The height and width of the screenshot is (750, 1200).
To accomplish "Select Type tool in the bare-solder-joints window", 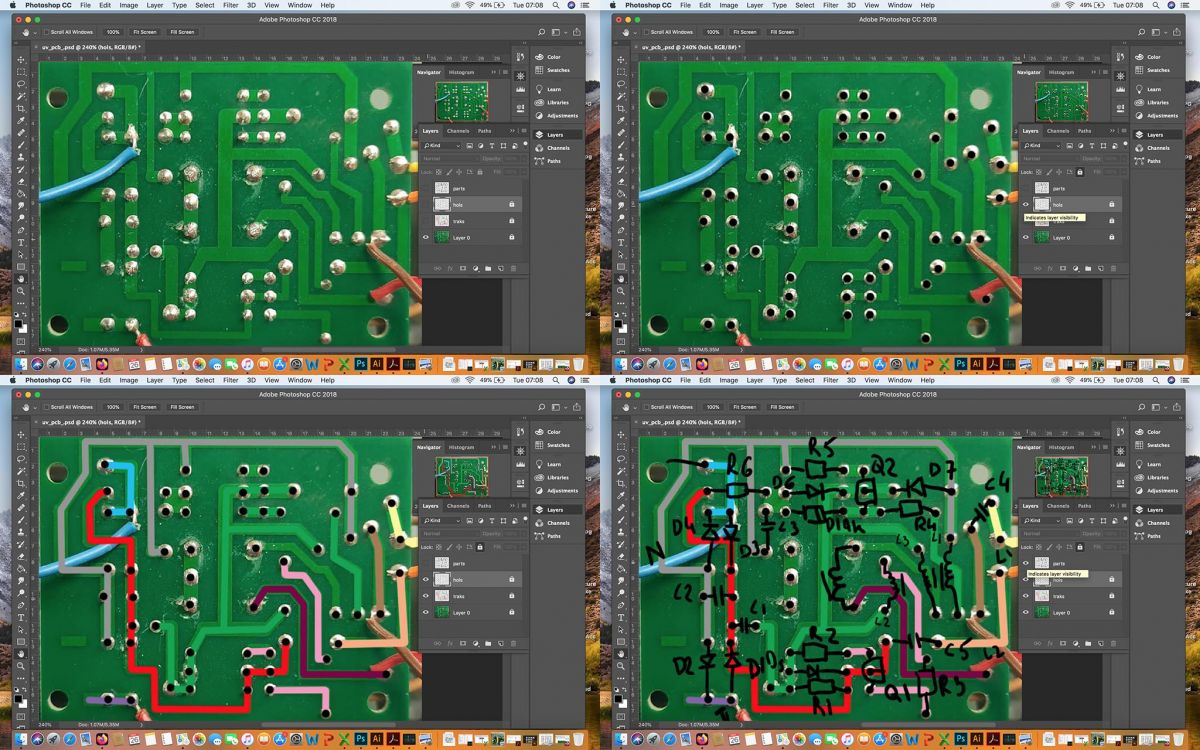I will 21,242.
